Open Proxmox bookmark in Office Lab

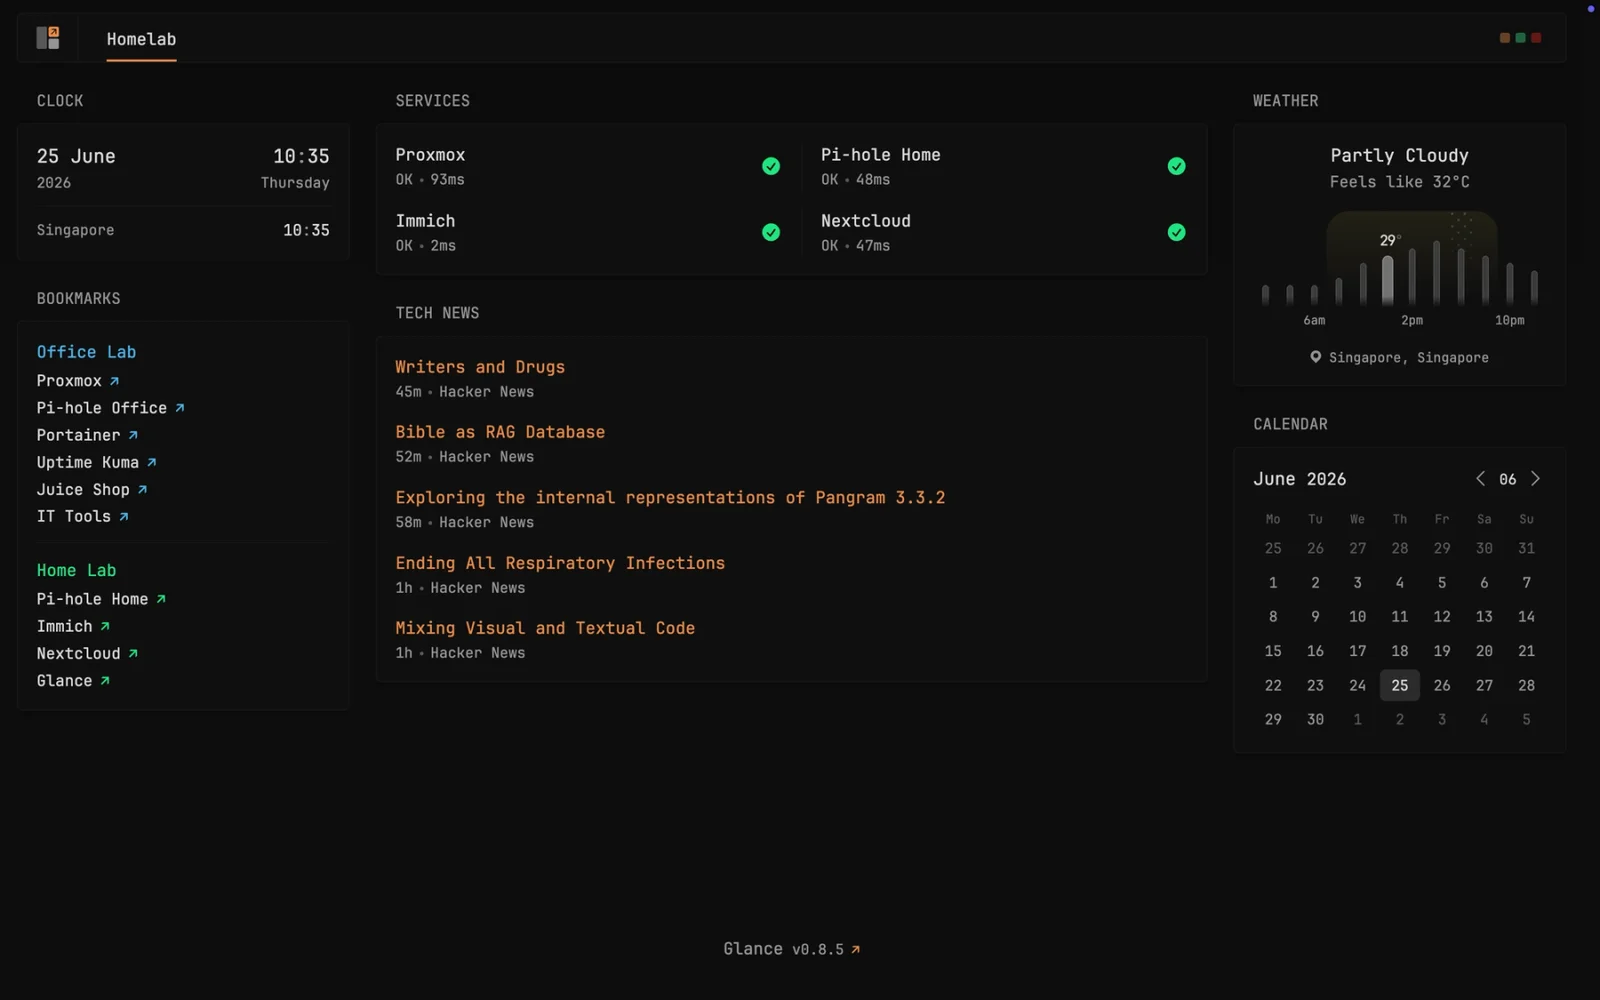click(x=78, y=381)
